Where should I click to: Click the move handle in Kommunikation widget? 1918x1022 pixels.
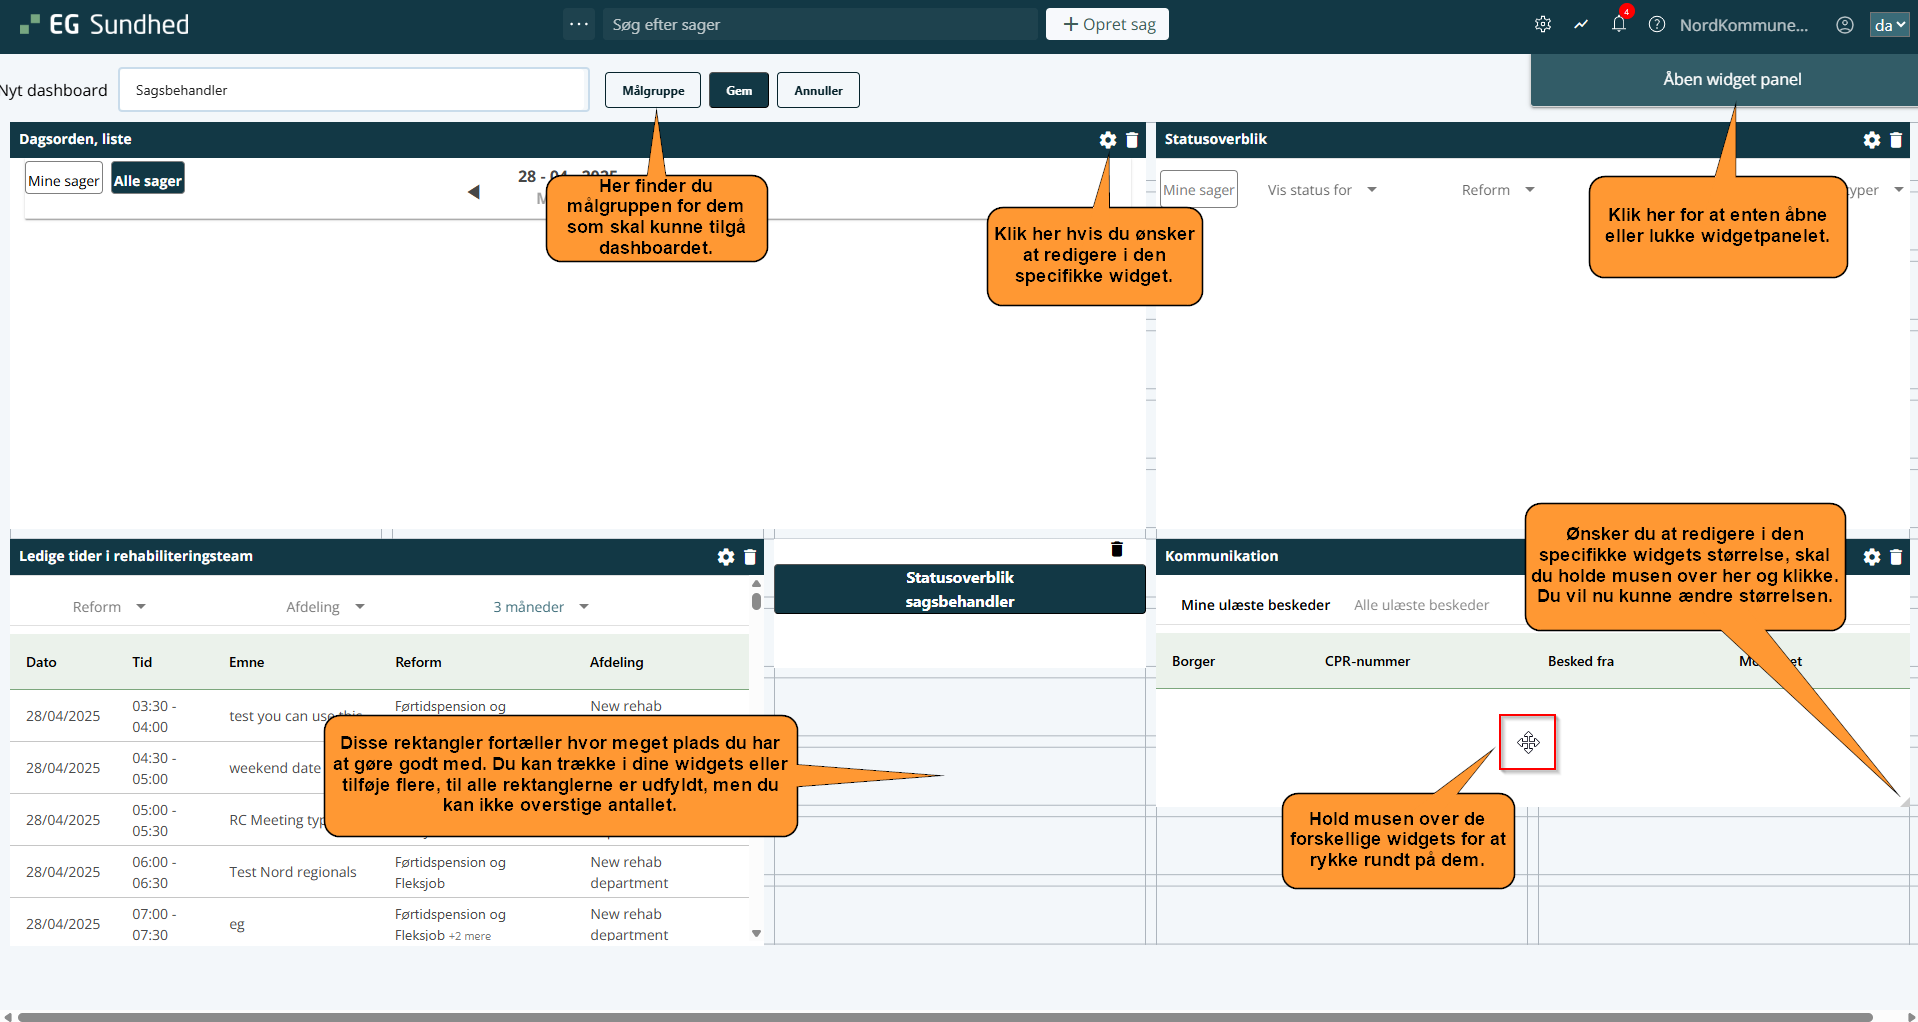1527,742
